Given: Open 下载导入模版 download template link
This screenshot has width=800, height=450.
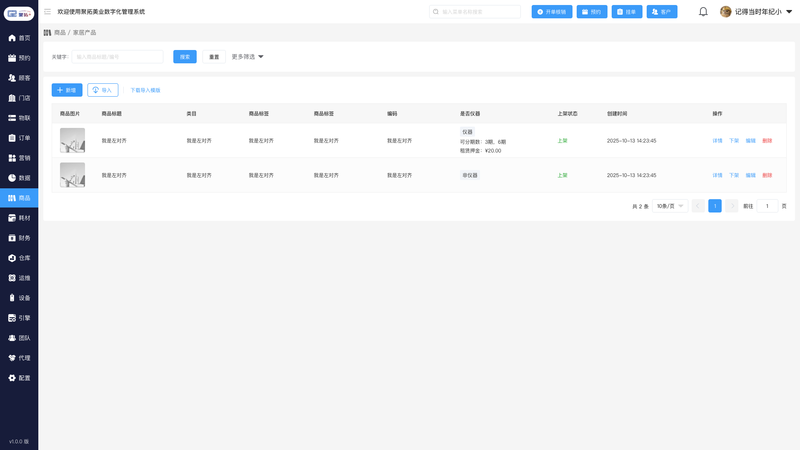Looking at the screenshot, I should 145,90.
